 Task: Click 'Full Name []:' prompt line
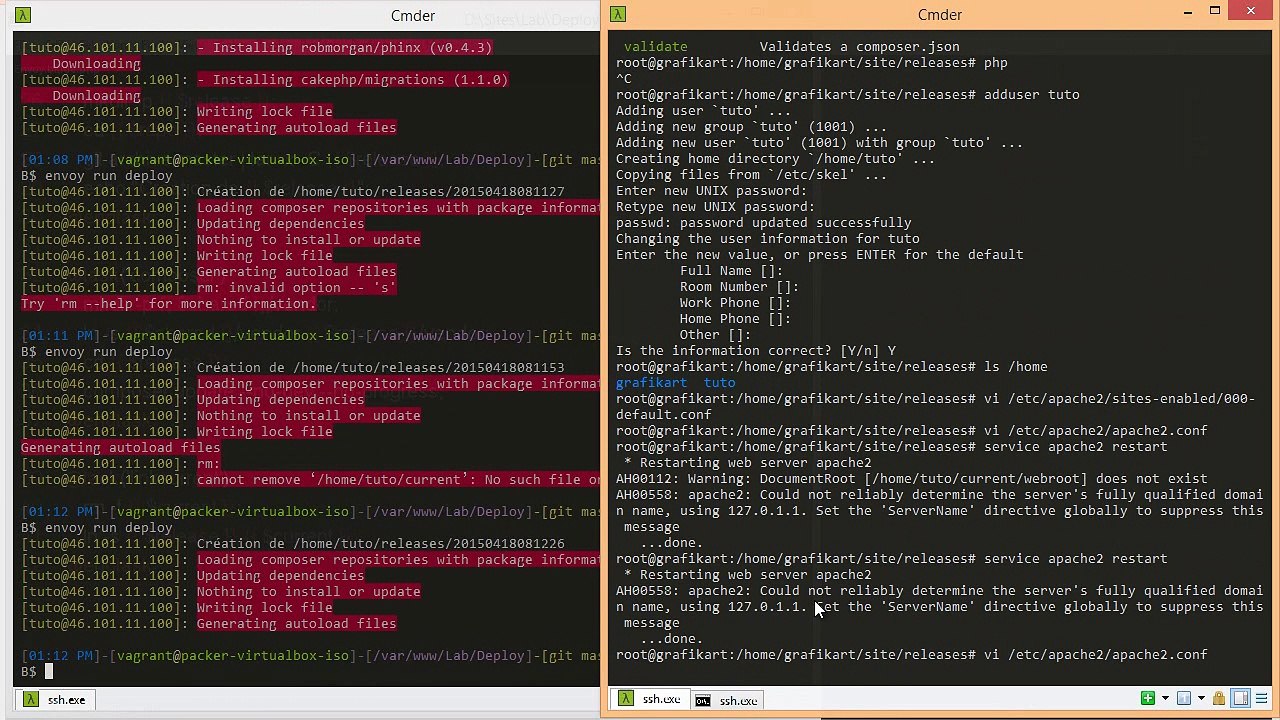pyautogui.click(x=731, y=270)
